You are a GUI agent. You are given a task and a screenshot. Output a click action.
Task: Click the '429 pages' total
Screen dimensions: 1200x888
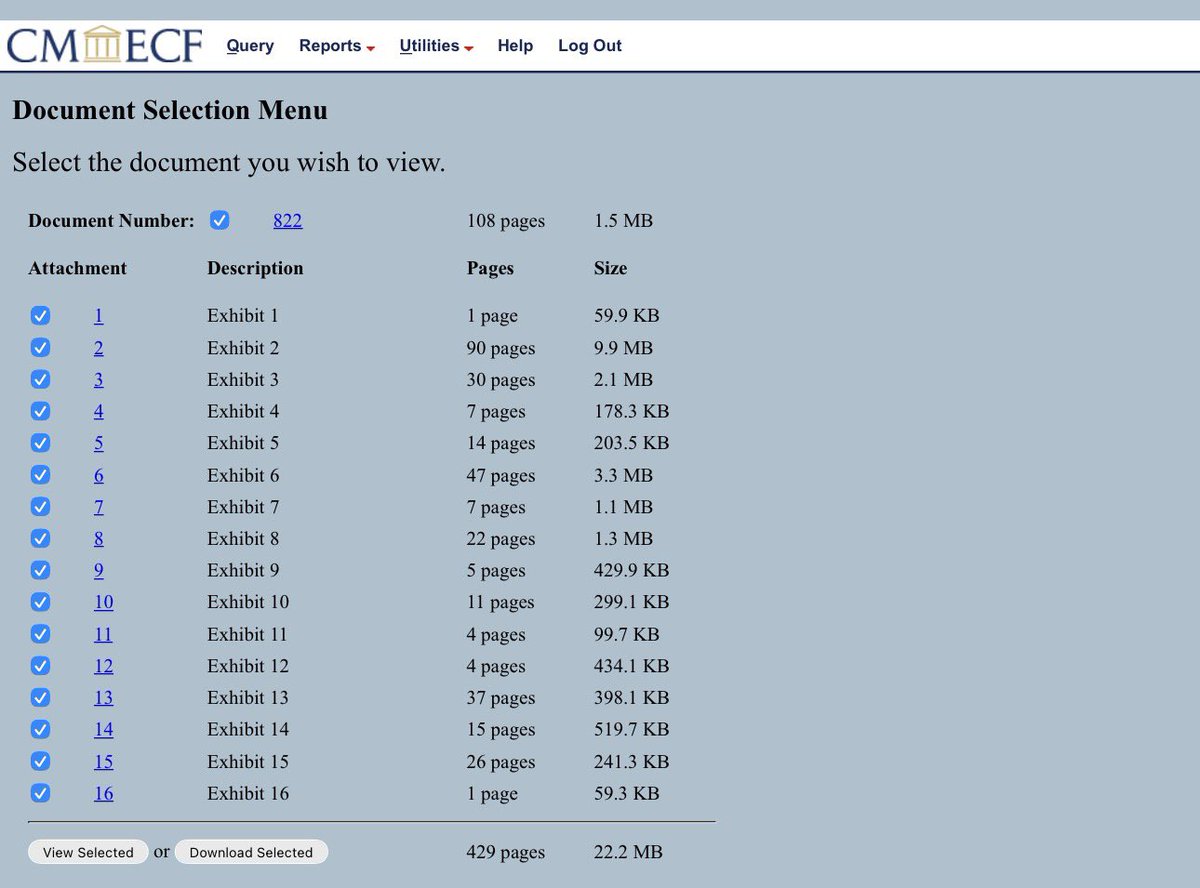506,852
